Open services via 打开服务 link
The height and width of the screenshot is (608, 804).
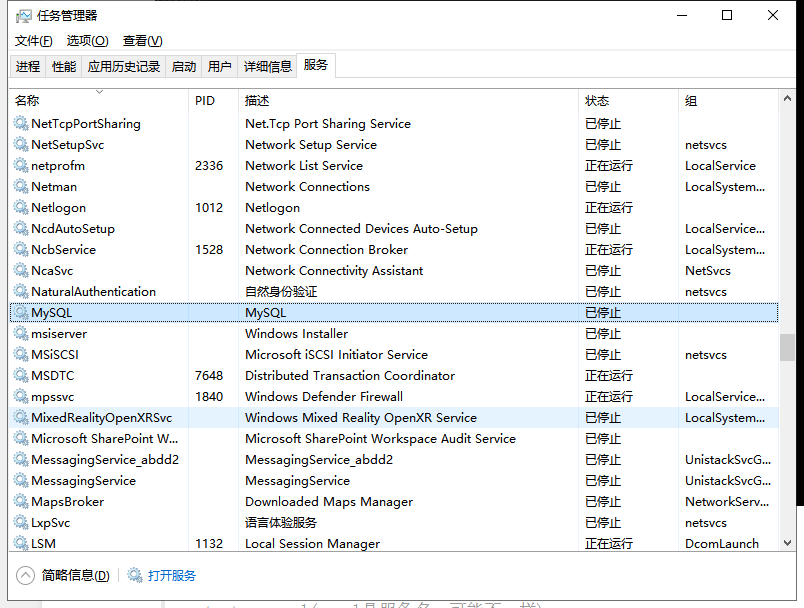click(x=172, y=575)
